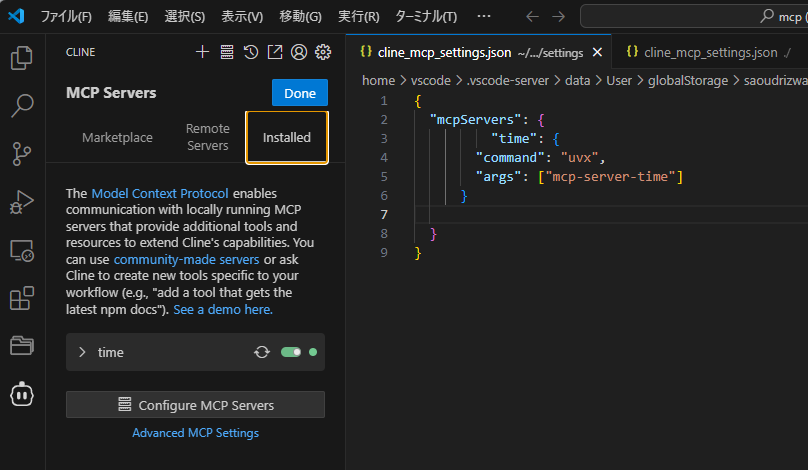Select the Installed tab
Viewport: 808px width, 470px height.
[287, 138]
